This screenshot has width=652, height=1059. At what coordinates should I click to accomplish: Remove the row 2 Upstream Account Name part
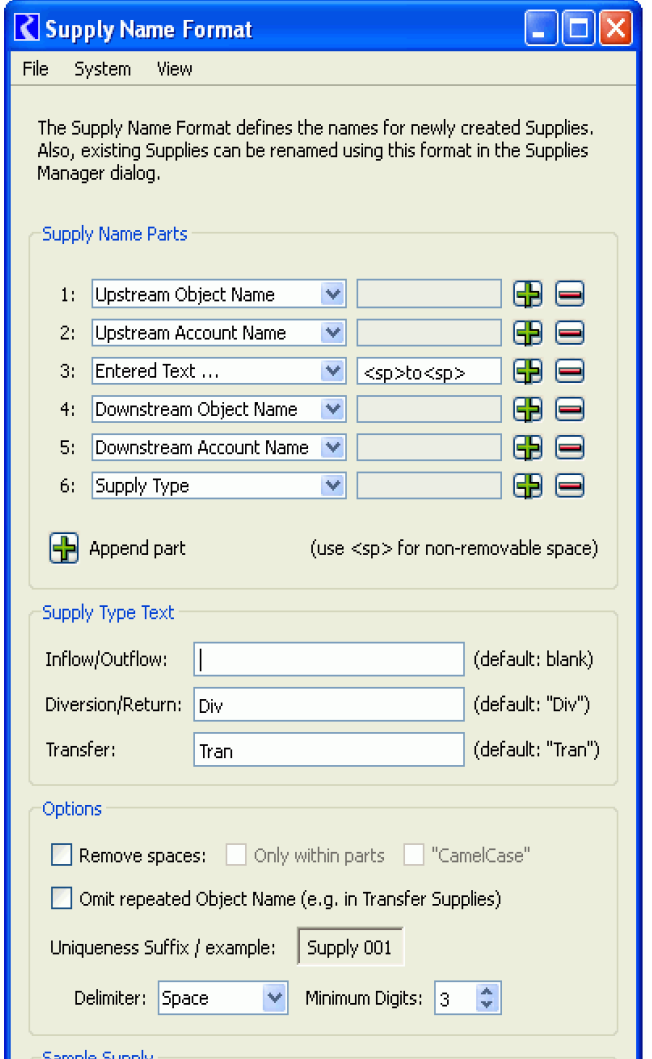[569, 333]
